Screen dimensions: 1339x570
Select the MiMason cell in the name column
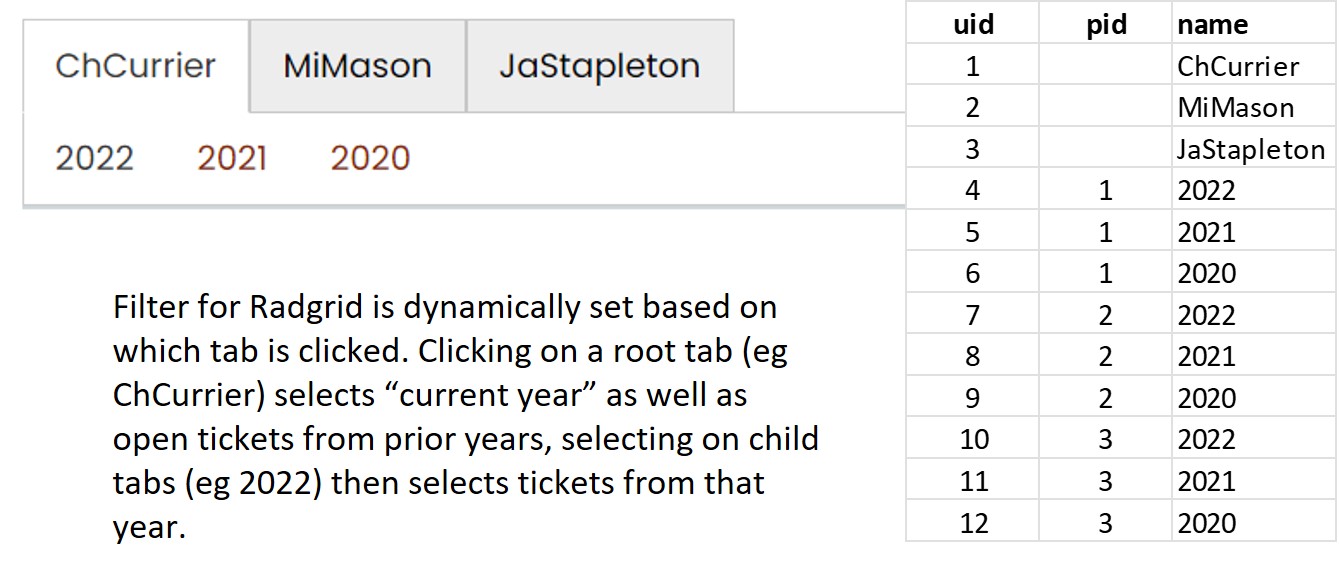[x=1235, y=108]
